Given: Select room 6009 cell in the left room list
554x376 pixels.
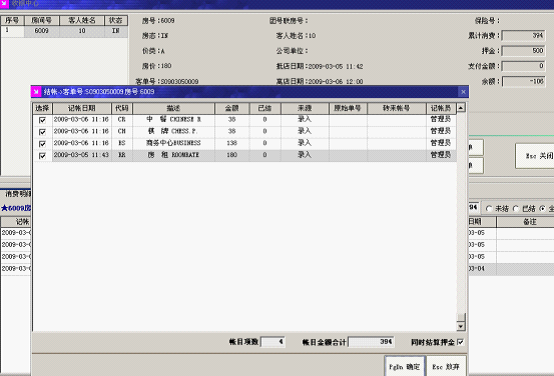Looking at the screenshot, I should point(42,31).
